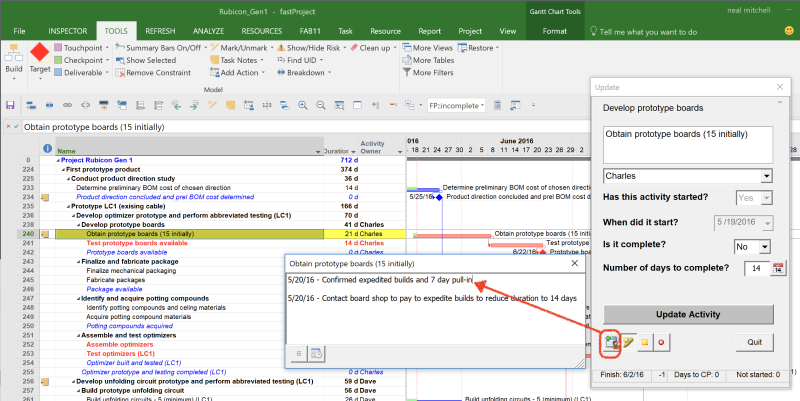Click Quit in Update dialog
The height and width of the screenshot is (401, 800).
point(755,342)
